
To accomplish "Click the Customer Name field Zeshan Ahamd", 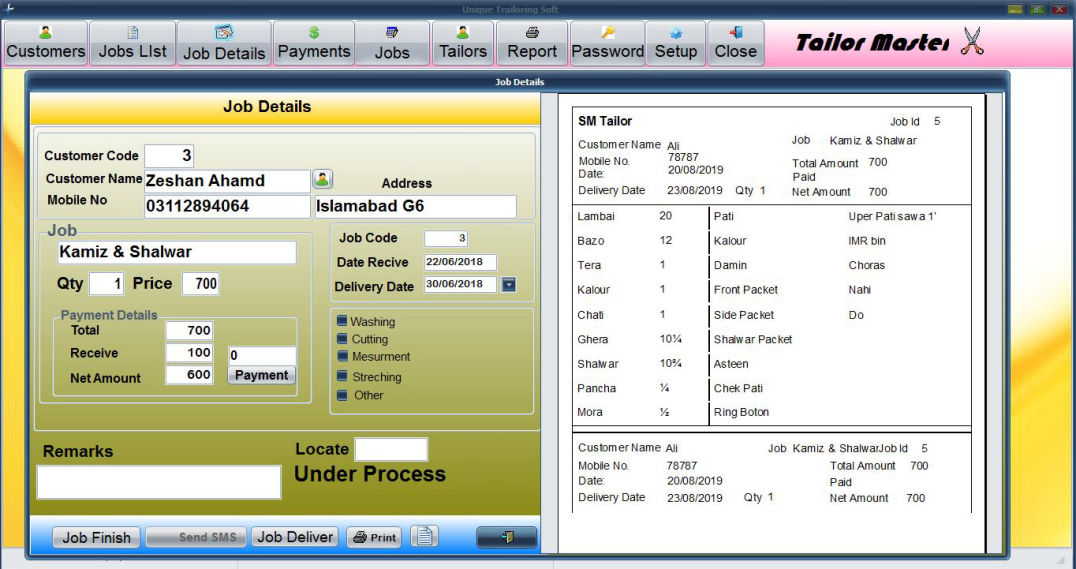I will (x=227, y=181).
